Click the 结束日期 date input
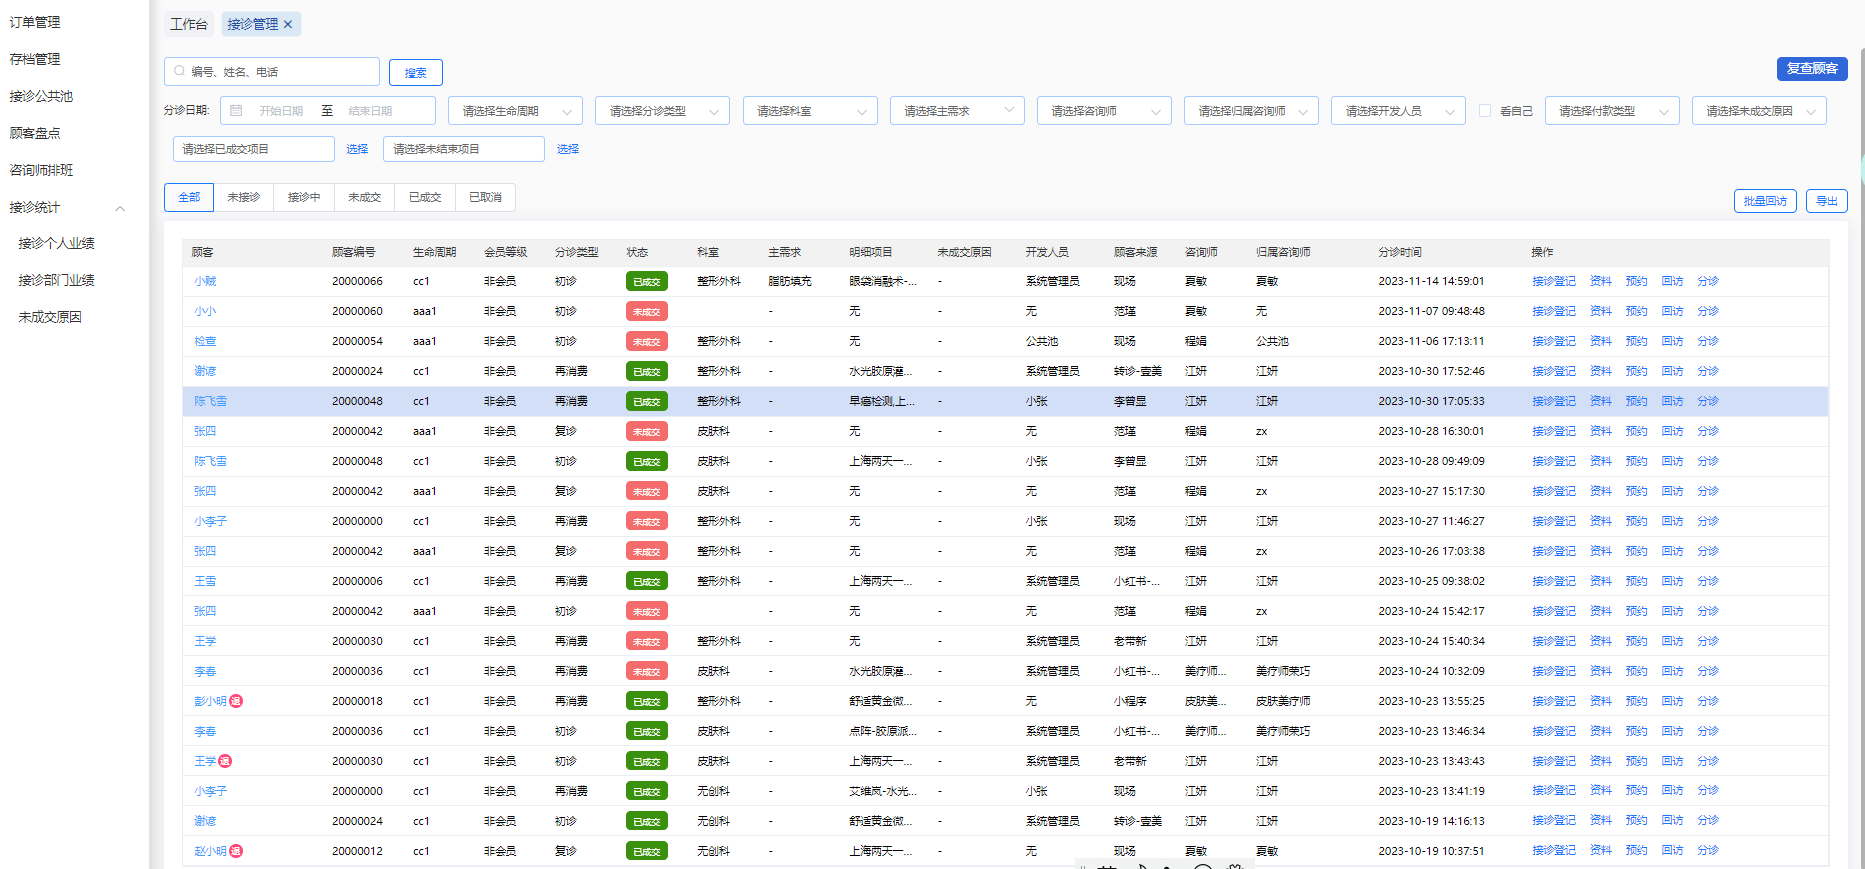Screen dimensions: 1865x869 pos(370,111)
